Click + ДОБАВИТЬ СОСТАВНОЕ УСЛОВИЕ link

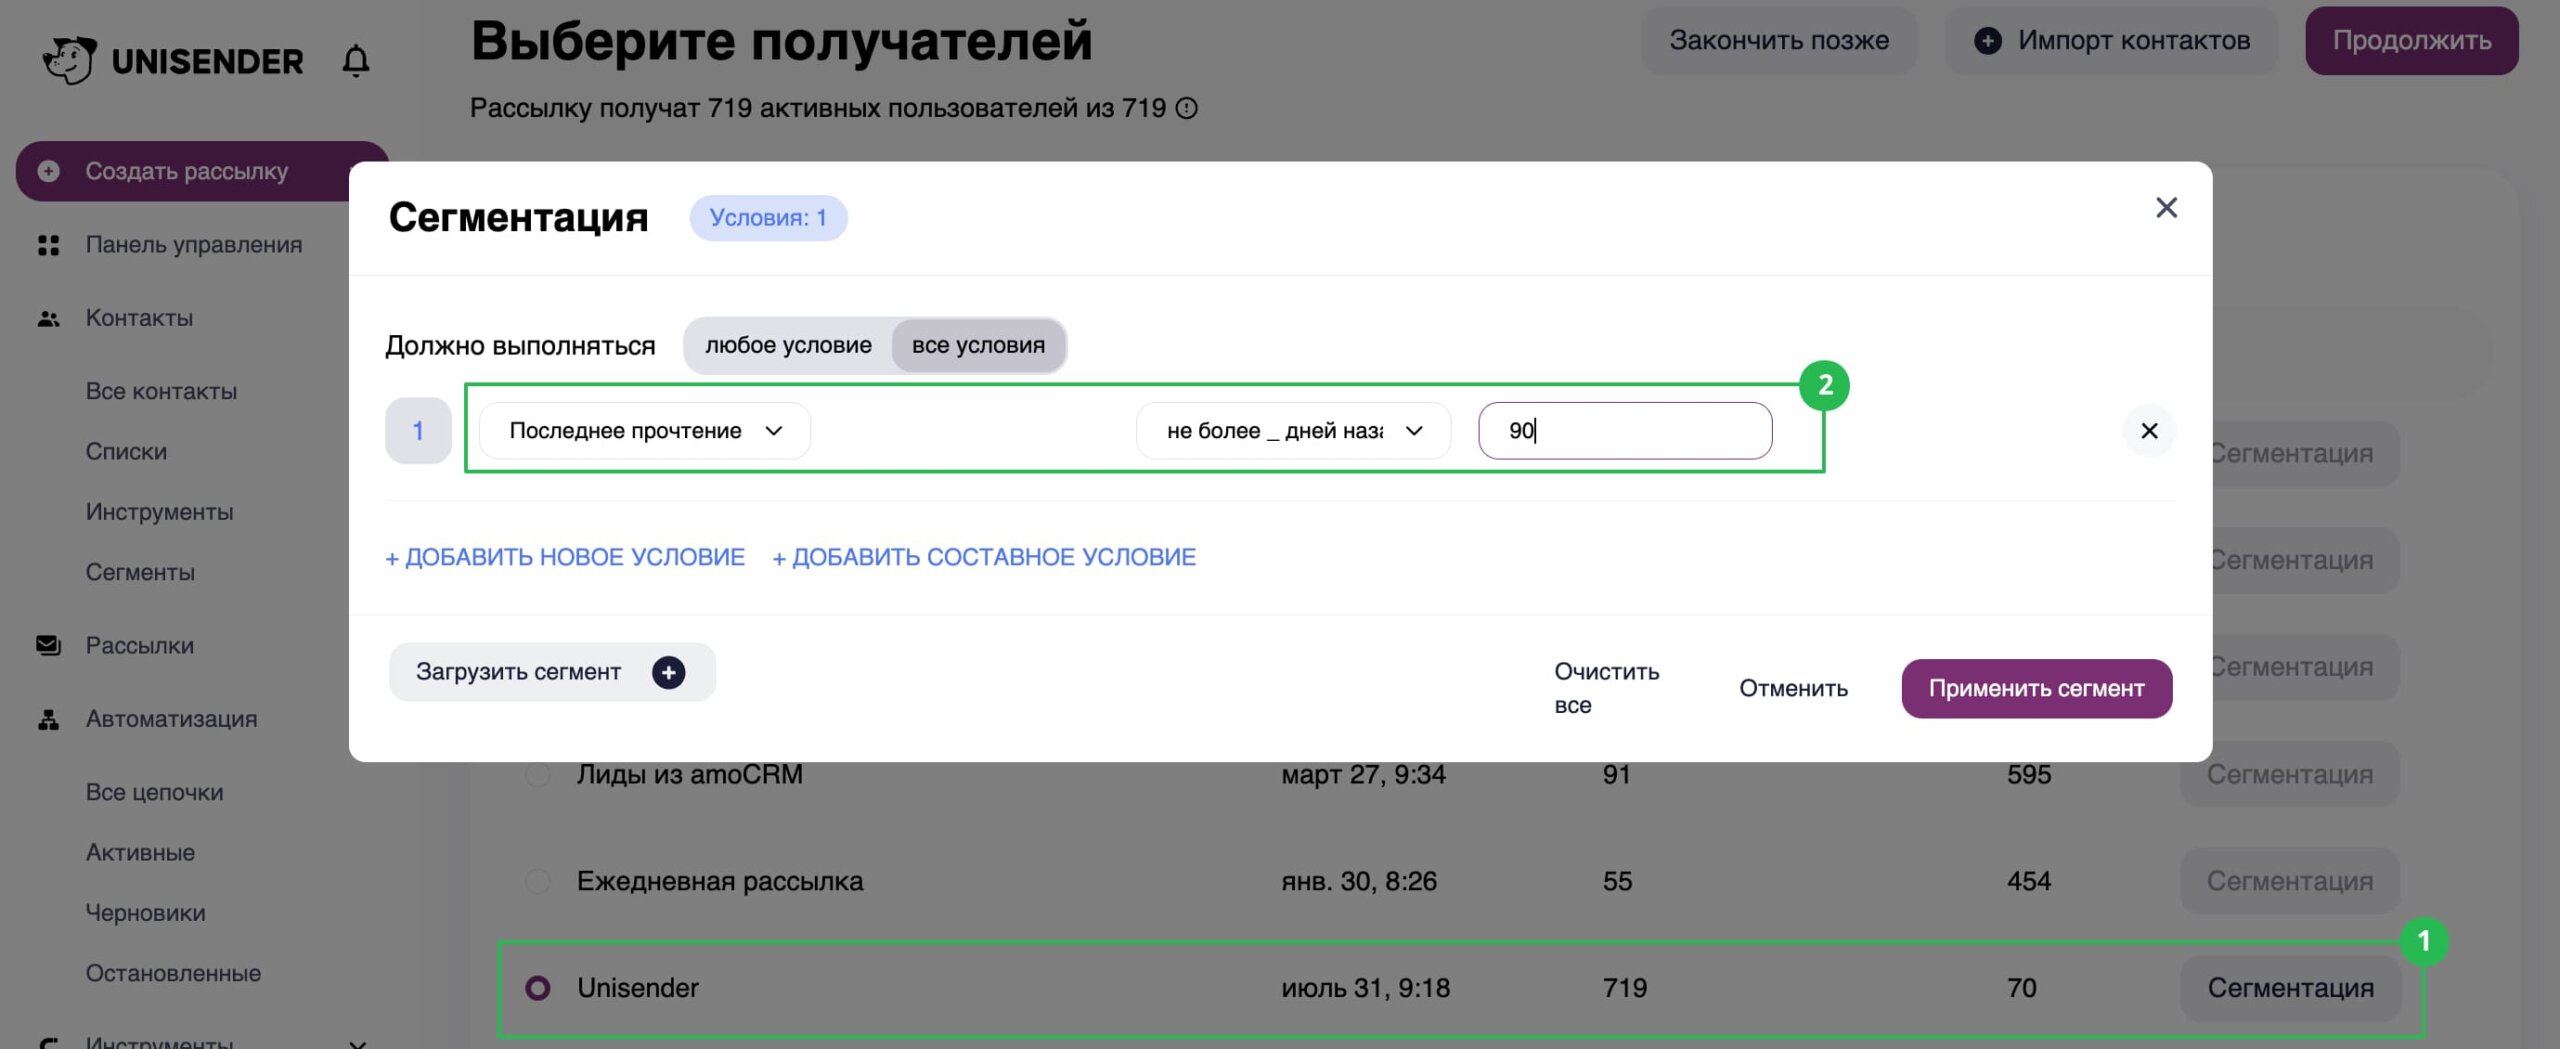pos(984,557)
